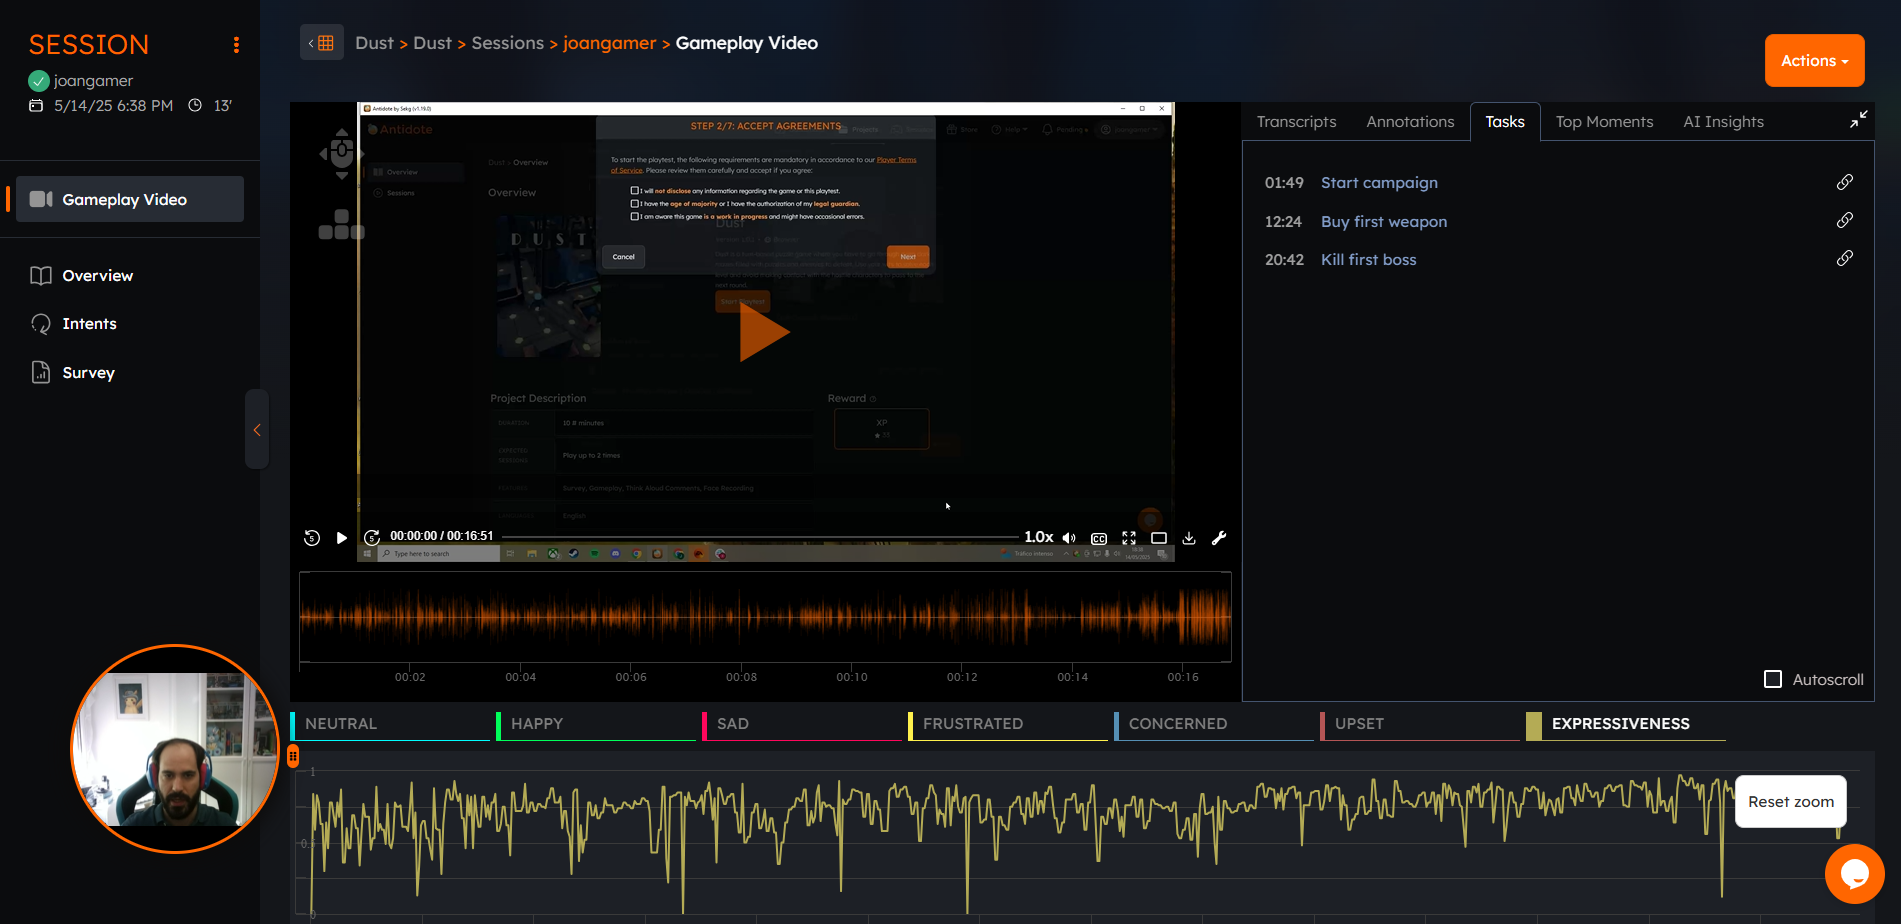Open the chat support bubble
This screenshot has height=924, width=1901.
click(x=1855, y=874)
